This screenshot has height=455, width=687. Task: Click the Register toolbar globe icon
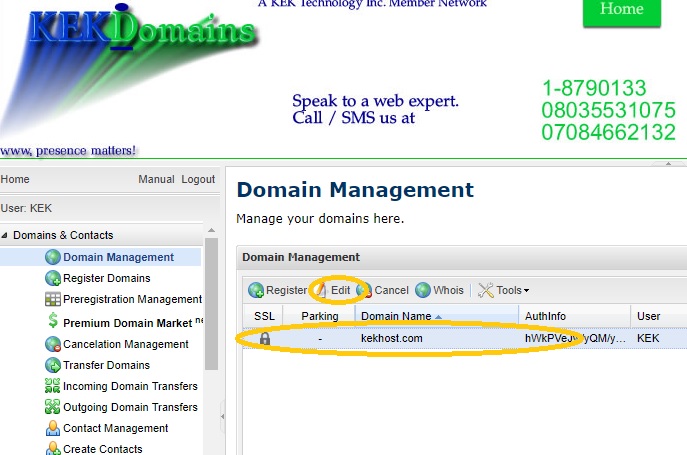point(256,290)
